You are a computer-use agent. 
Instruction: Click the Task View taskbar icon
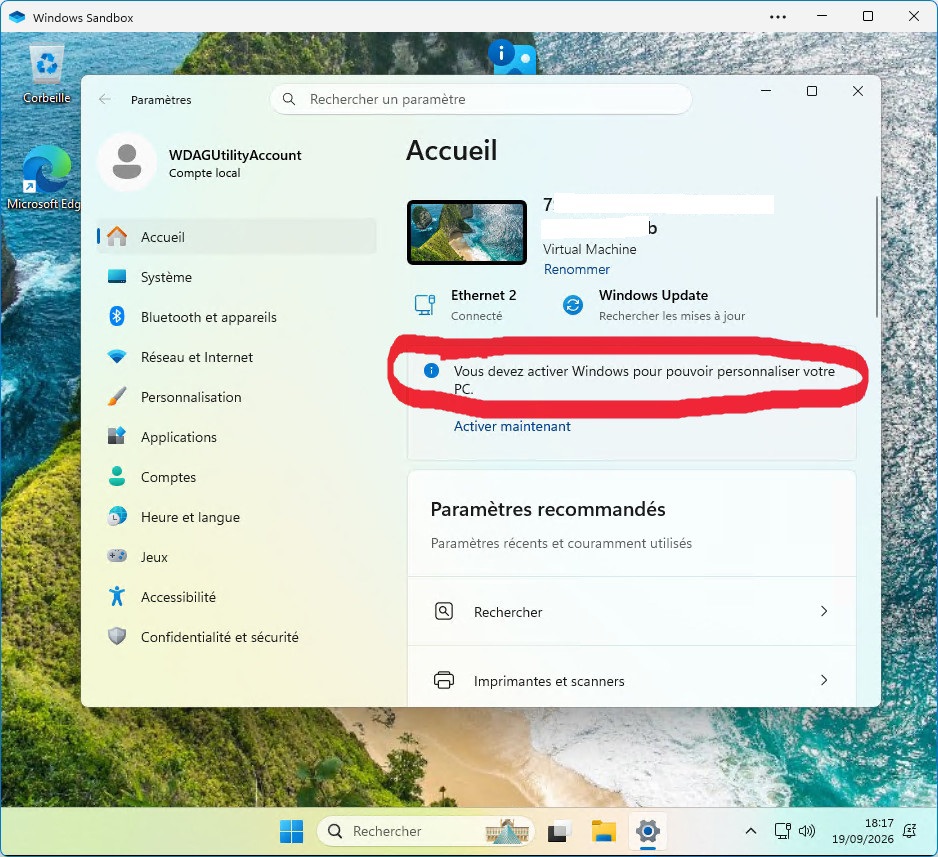(558, 831)
